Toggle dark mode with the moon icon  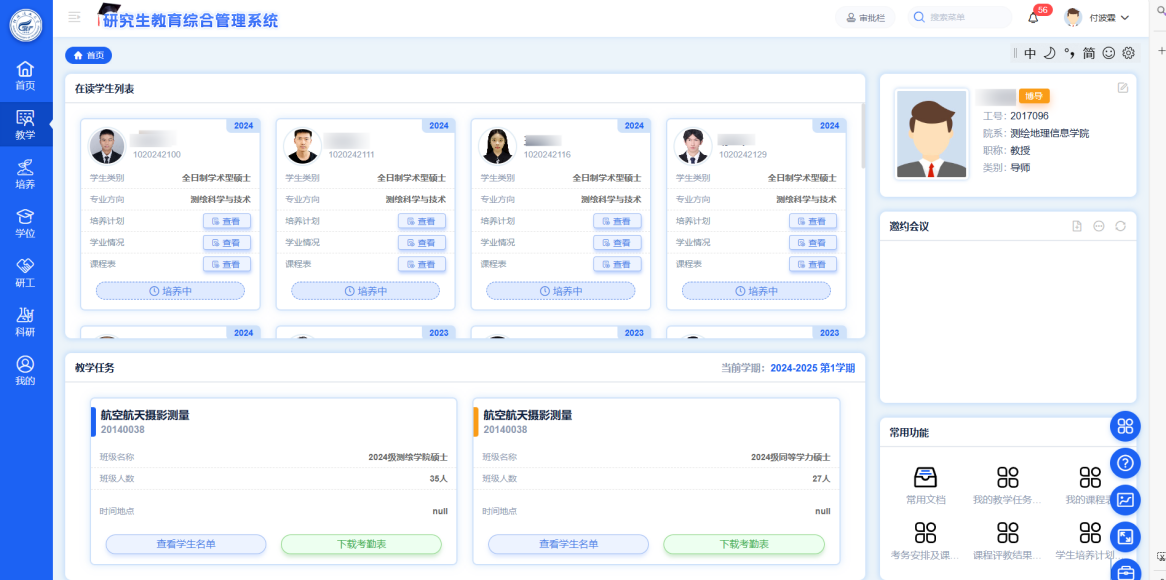(x=1050, y=54)
